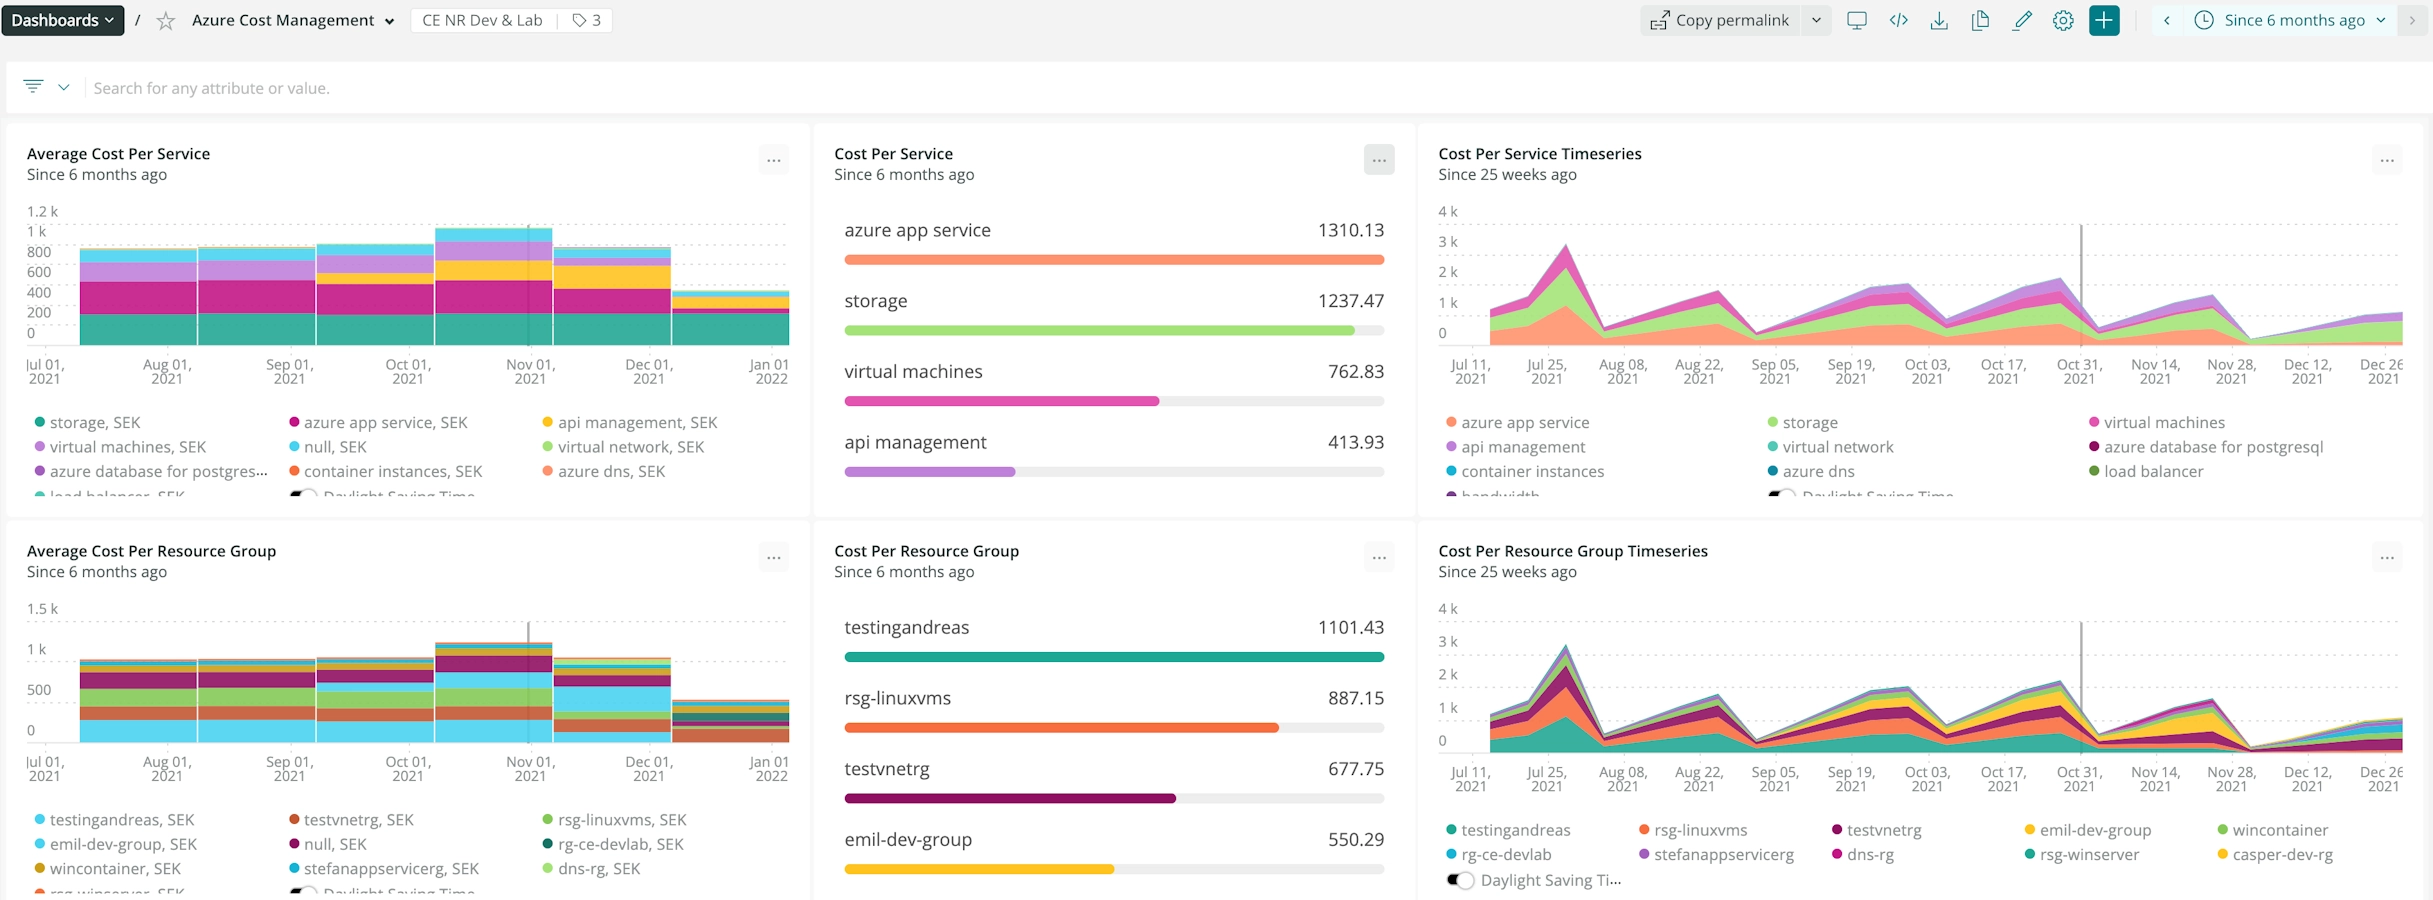Viewport: 2433px width, 900px height.
Task: Add a widget with the plus button
Action: 2104,20
